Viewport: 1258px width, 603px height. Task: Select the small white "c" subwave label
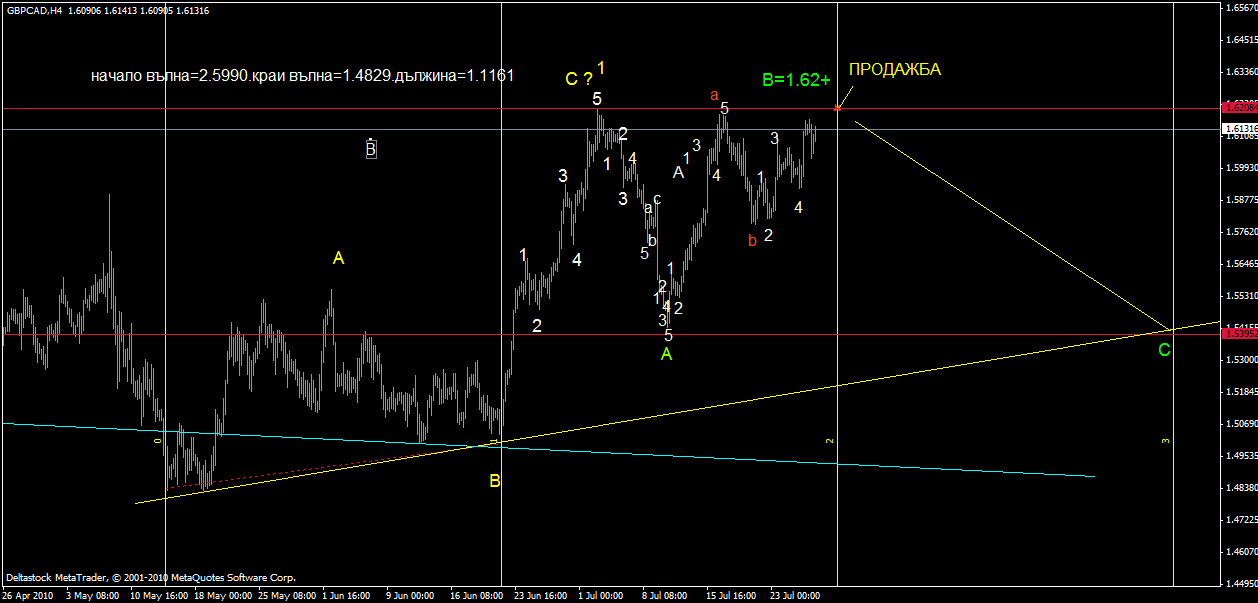coord(657,199)
